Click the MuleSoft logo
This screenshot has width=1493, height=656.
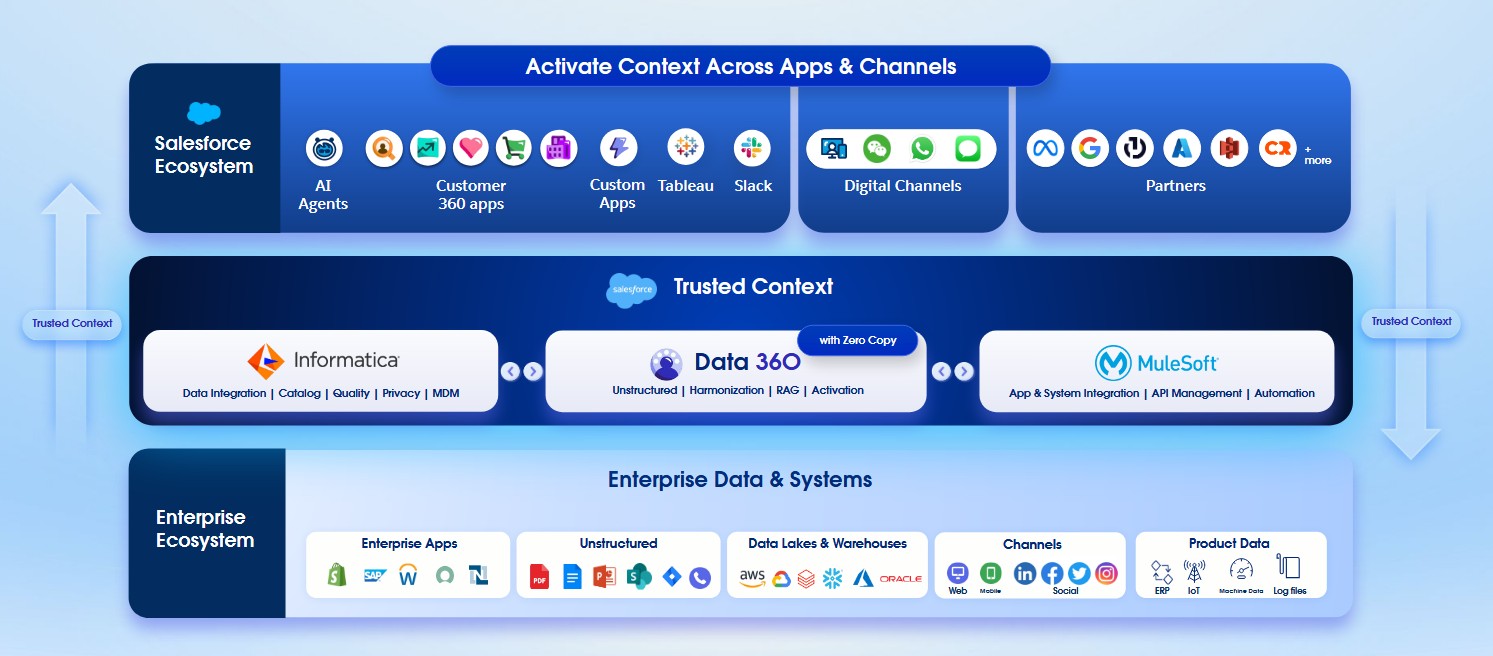1157,364
